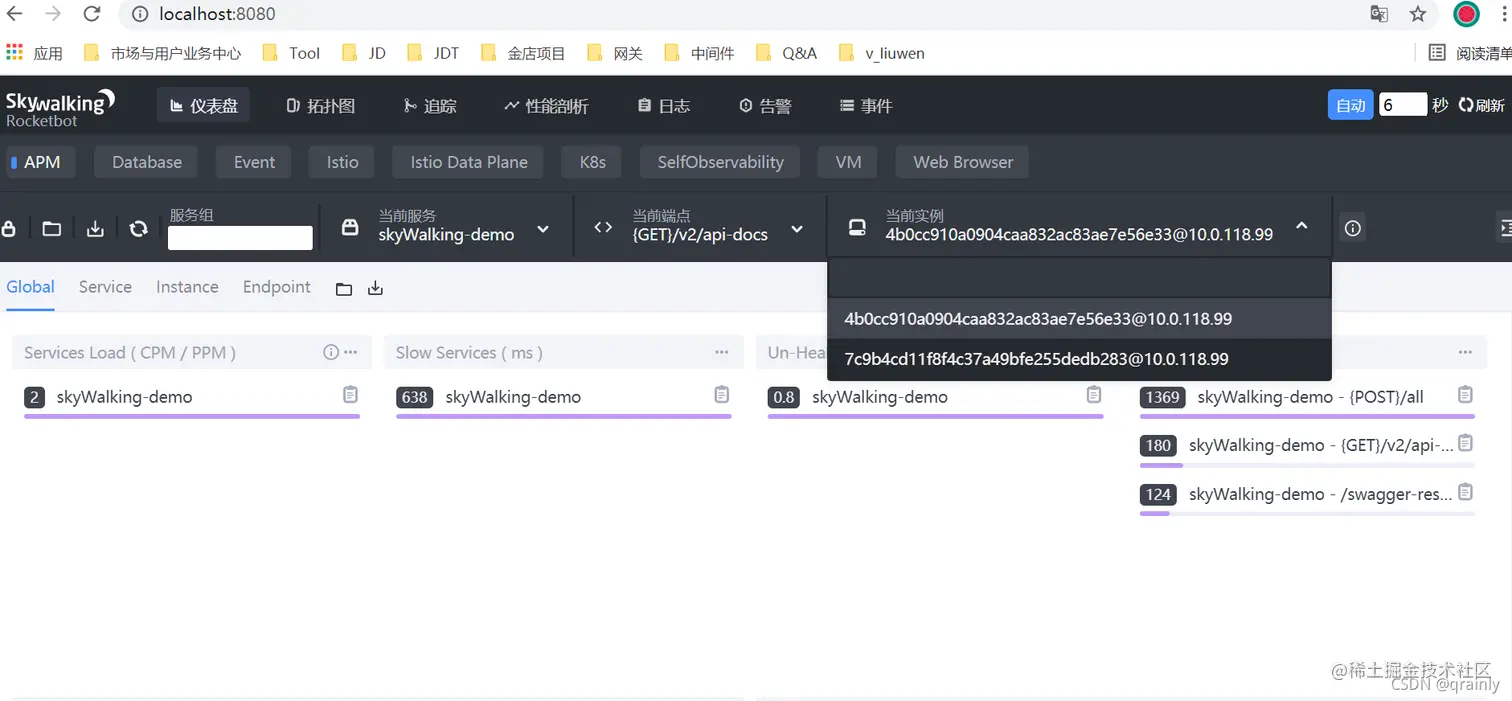The height and width of the screenshot is (701, 1512).
Task: Copy the skyWalking-demo - /swagger-res endpoint name
Action: point(1465,492)
